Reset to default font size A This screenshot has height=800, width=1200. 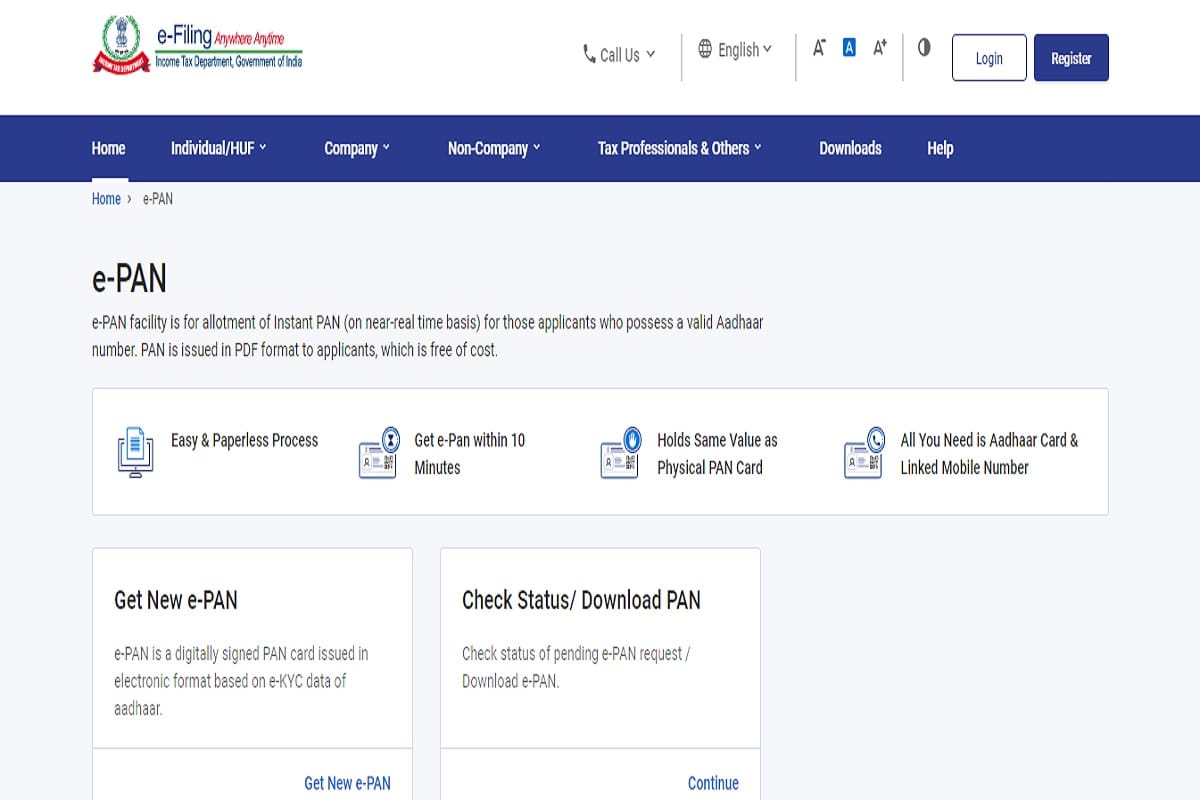coord(849,47)
